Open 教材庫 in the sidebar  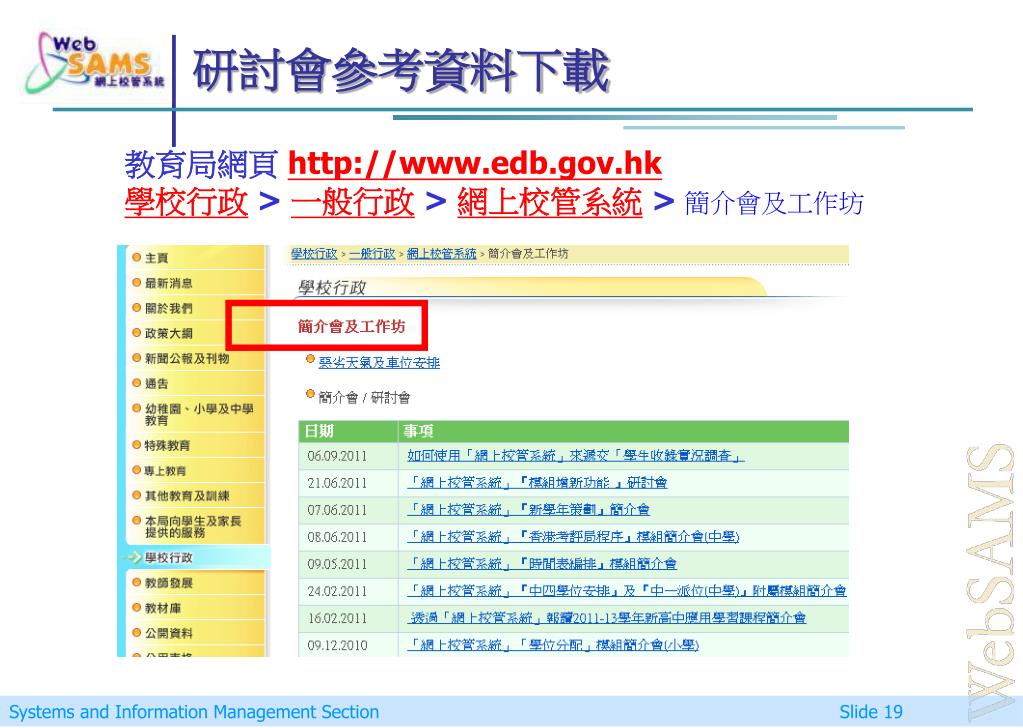point(162,608)
